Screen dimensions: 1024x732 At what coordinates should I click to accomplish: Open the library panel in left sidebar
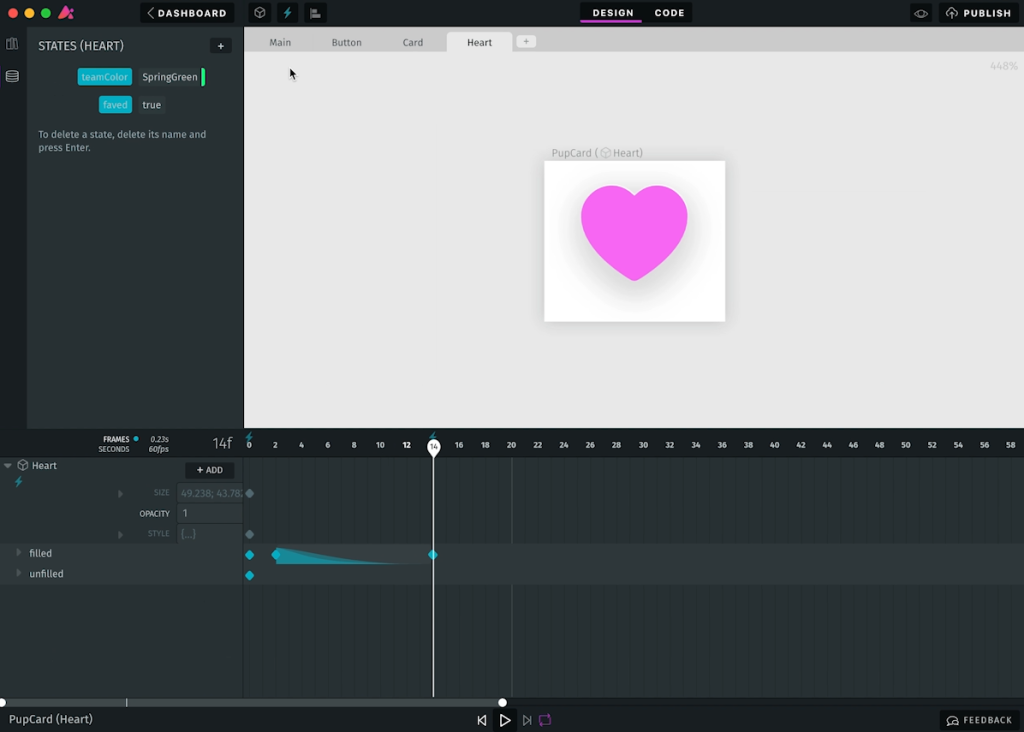[x=12, y=44]
